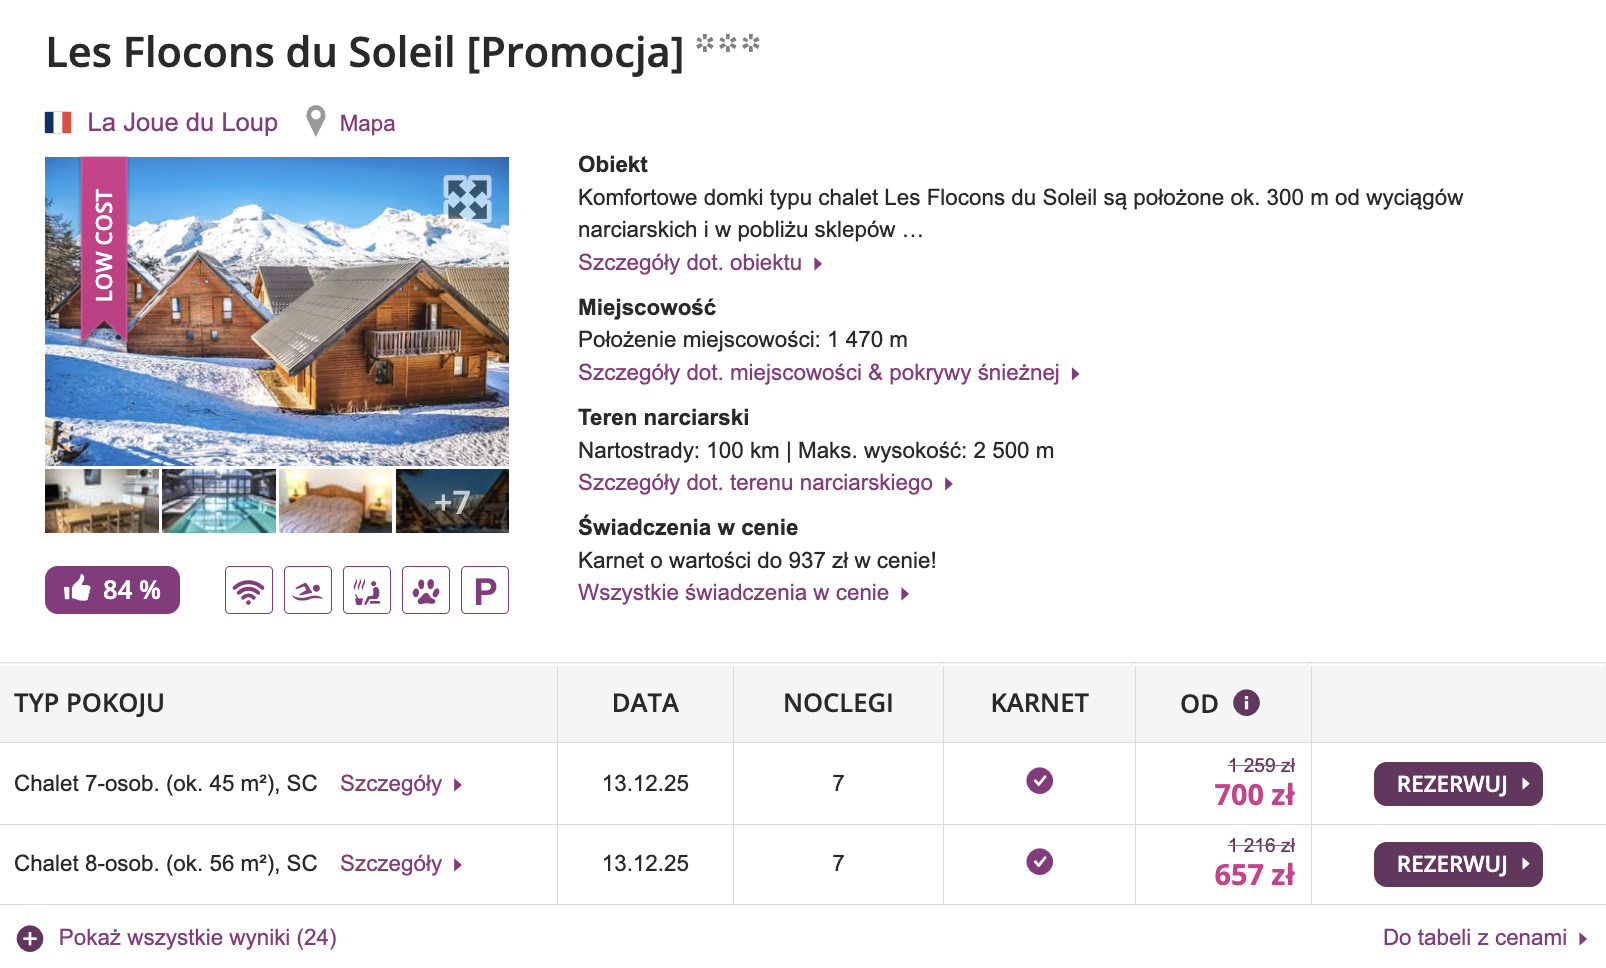
Task: Open the info icon in the OD column header
Action: pyautogui.click(x=1246, y=703)
